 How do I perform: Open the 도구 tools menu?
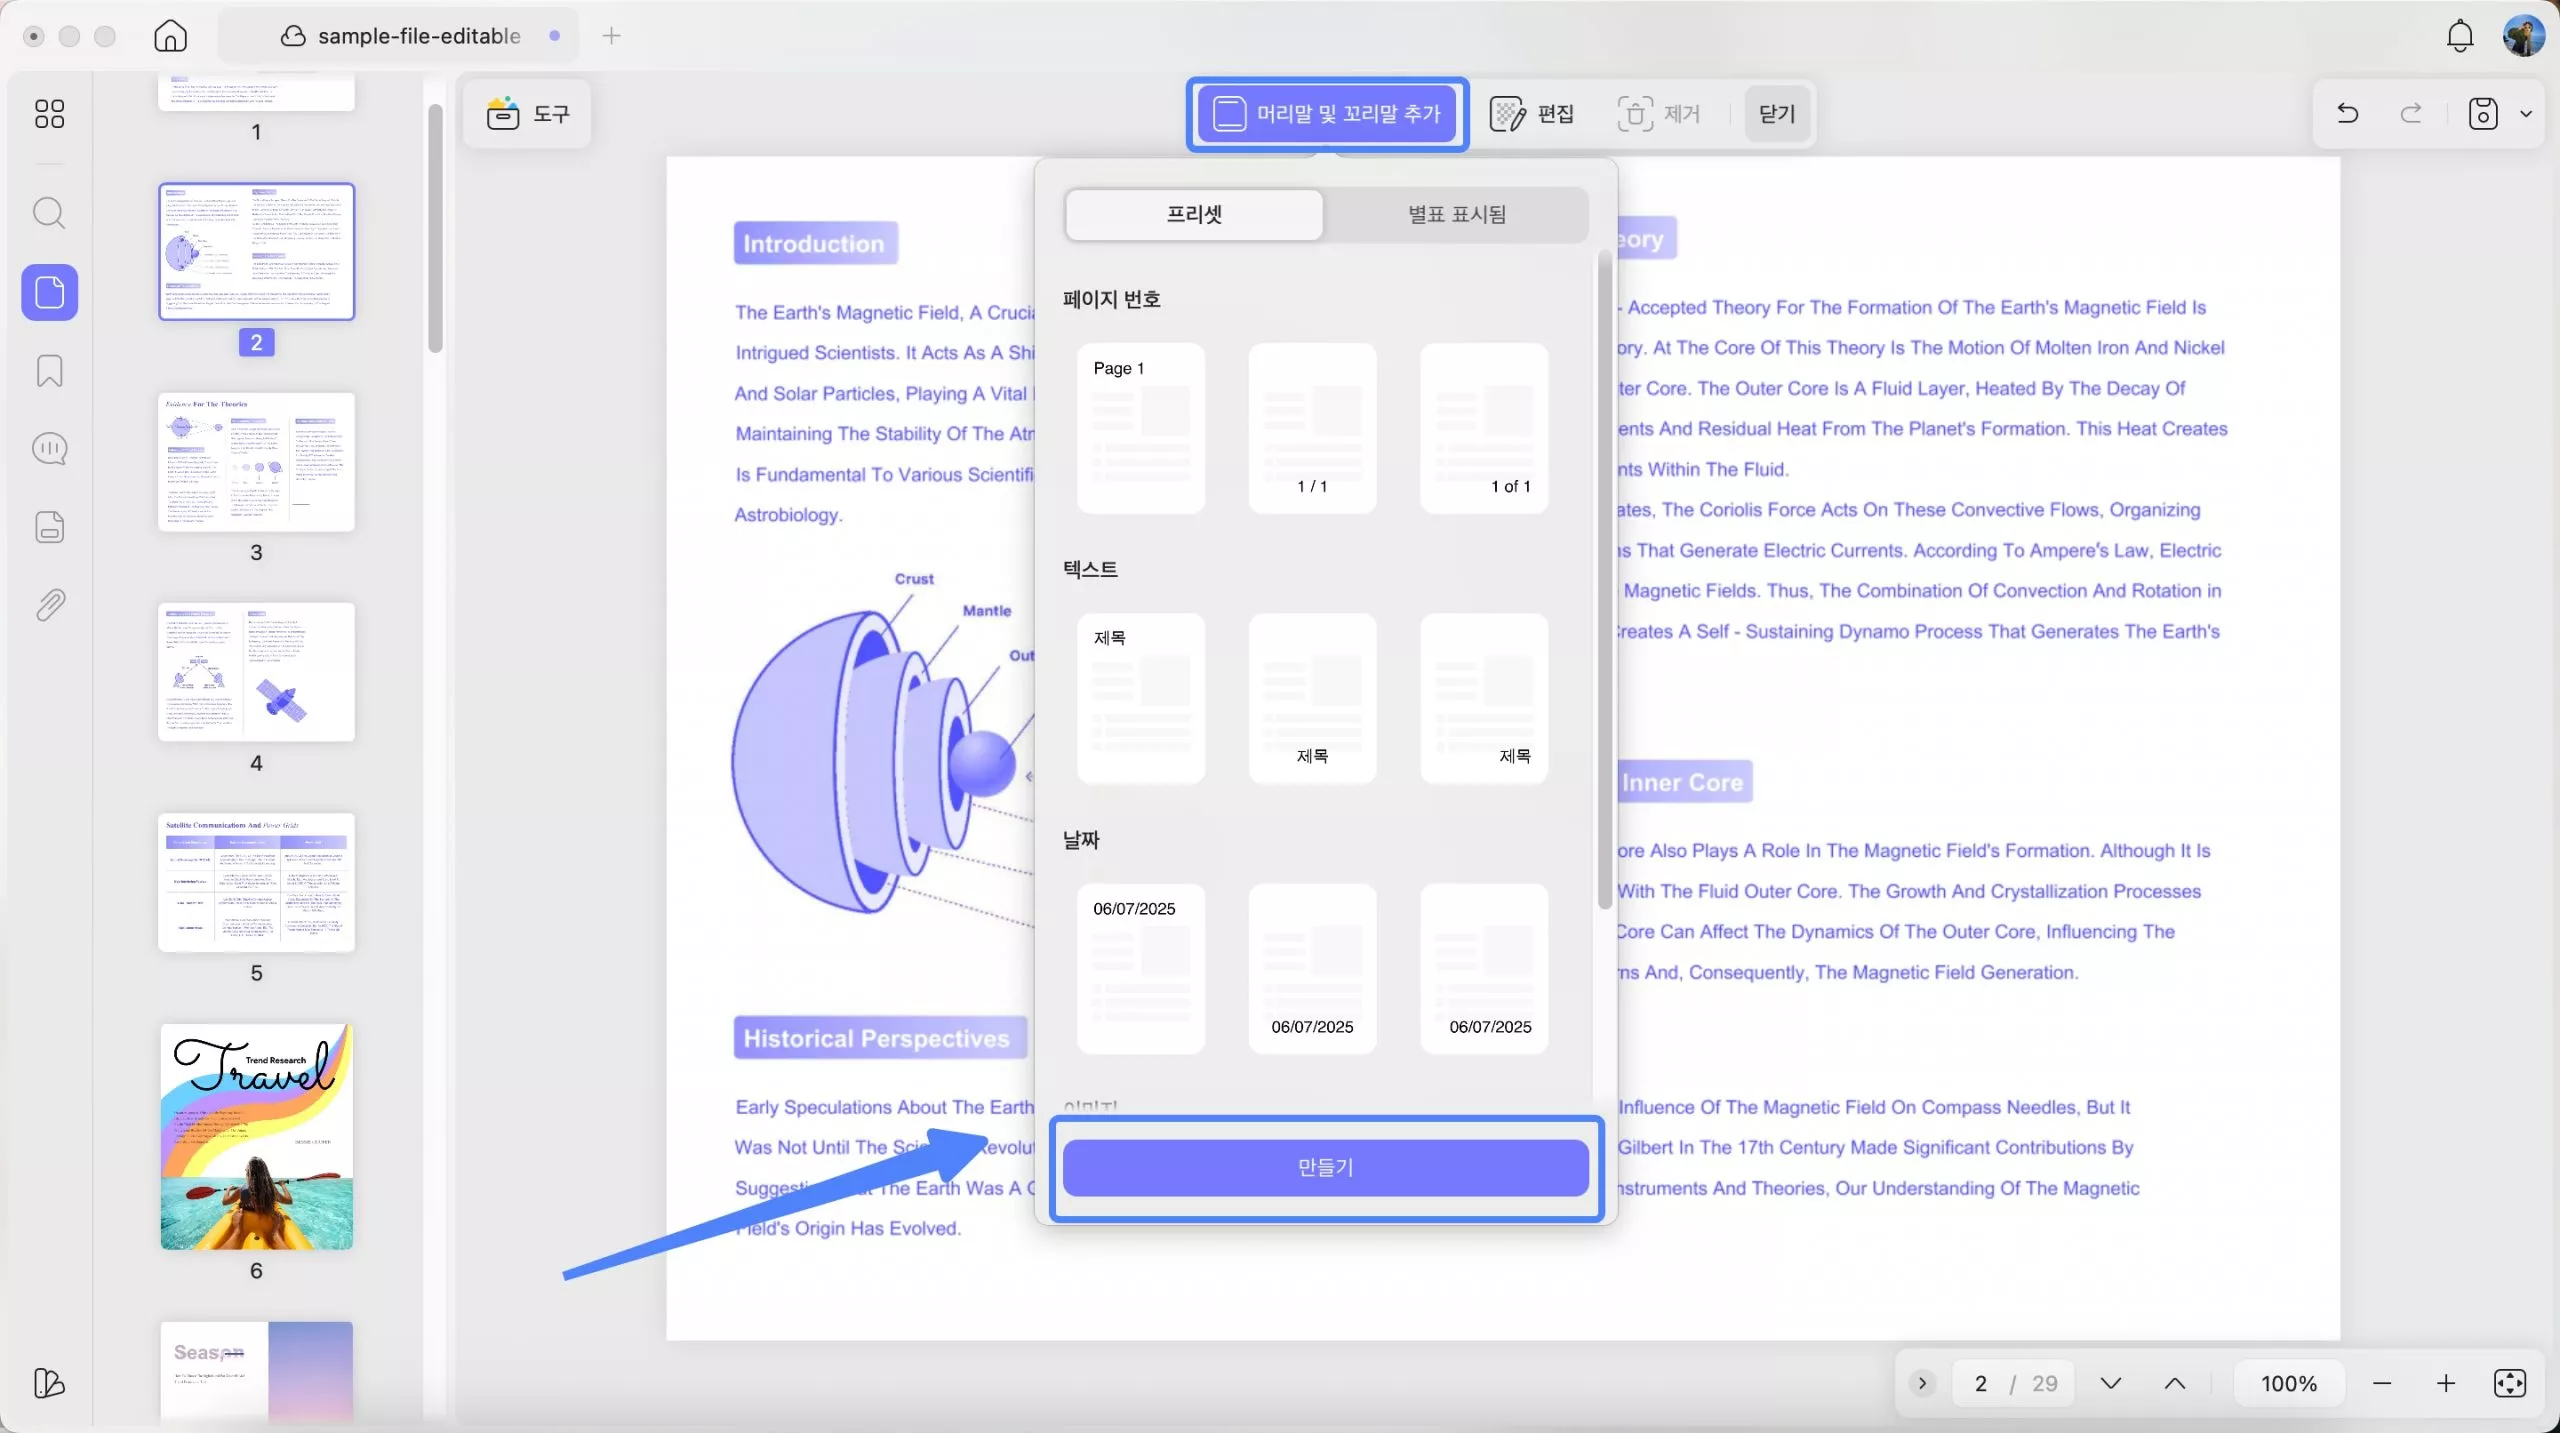tap(528, 114)
